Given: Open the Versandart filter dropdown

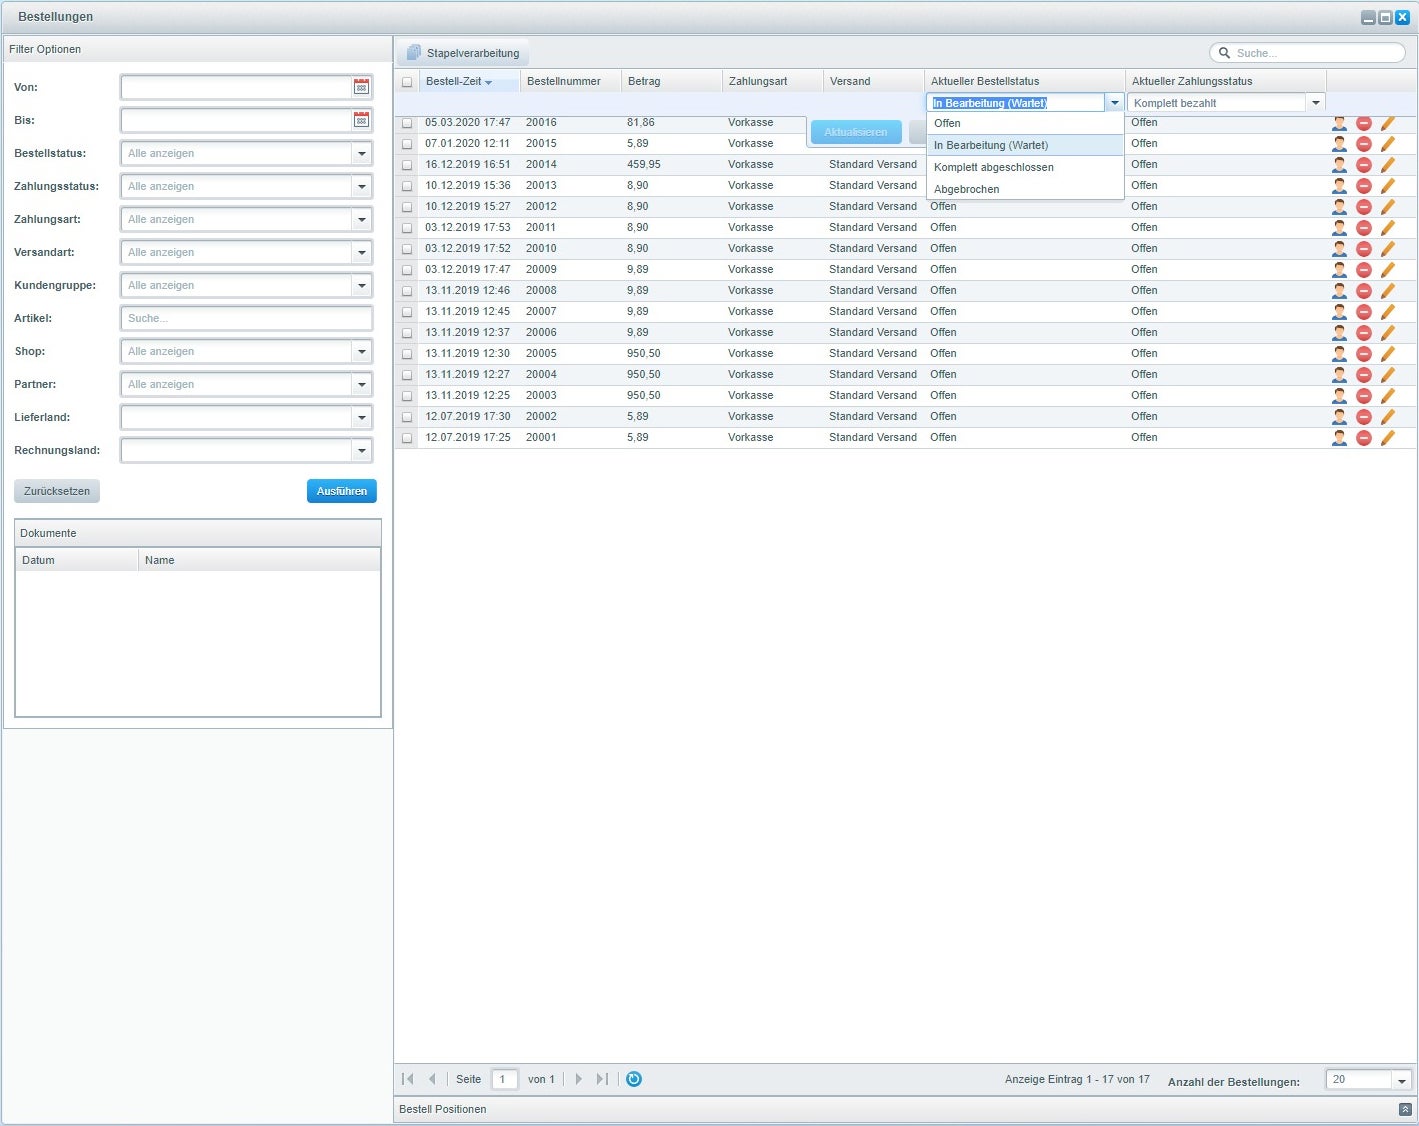Looking at the screenshot, I should [x=362, y=253].
